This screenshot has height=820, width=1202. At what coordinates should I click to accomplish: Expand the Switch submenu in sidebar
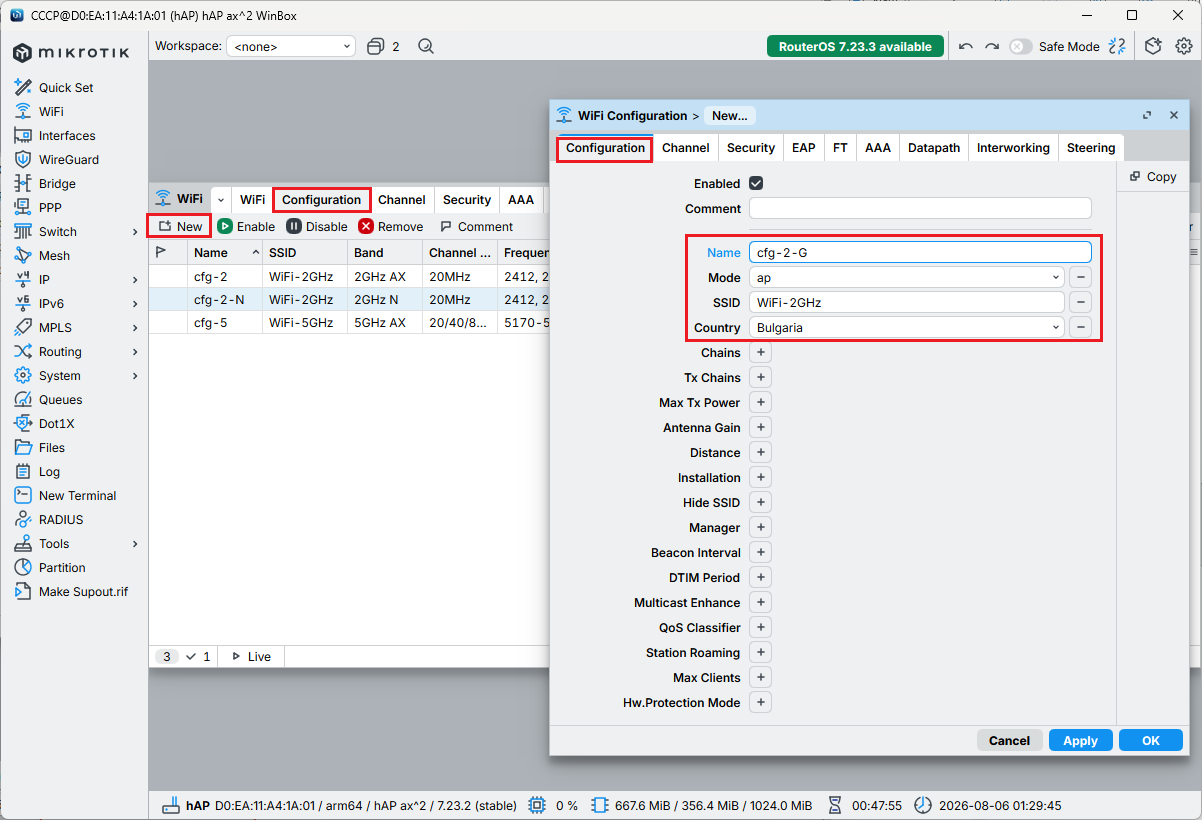(x=135, y=231)
